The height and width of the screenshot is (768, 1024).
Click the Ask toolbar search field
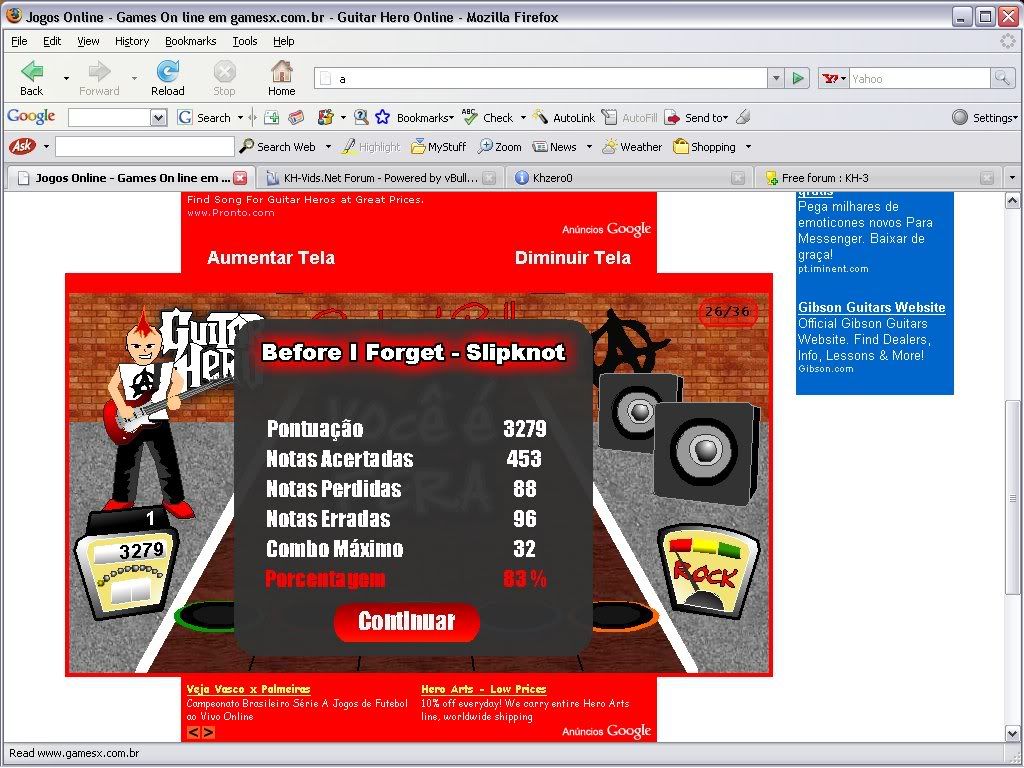145,146
